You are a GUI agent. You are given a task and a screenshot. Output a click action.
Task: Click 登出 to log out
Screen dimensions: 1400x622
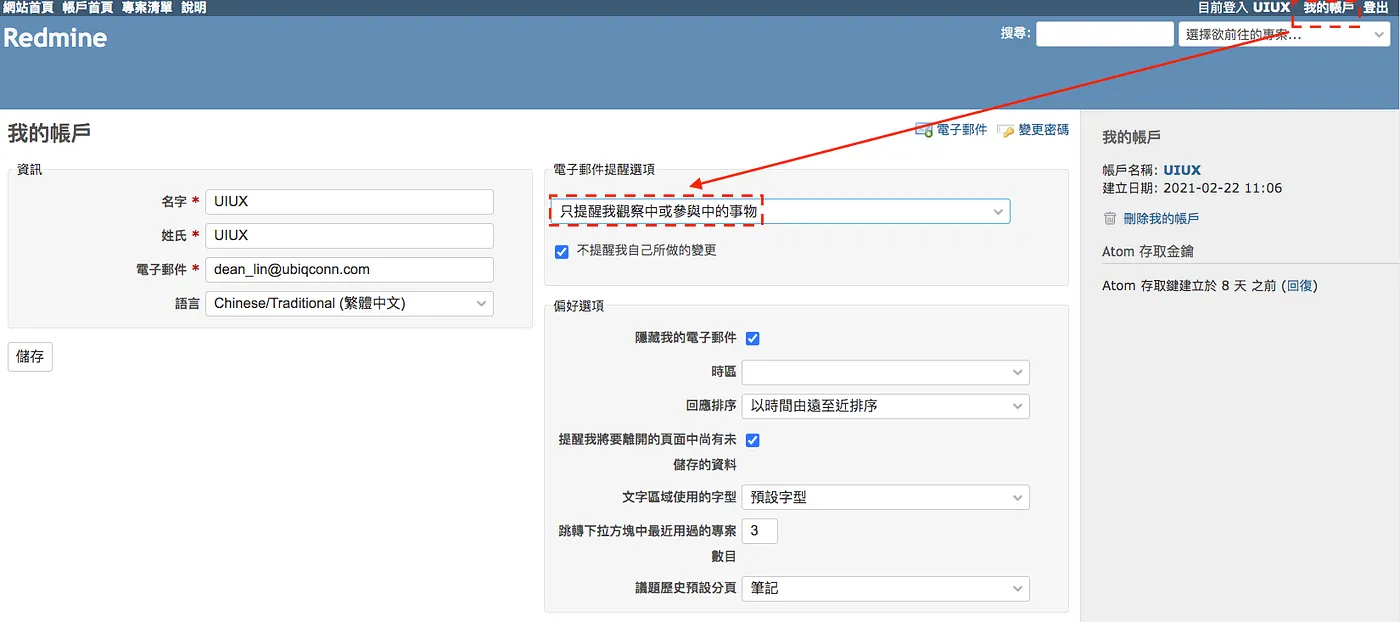[1376, 8]
